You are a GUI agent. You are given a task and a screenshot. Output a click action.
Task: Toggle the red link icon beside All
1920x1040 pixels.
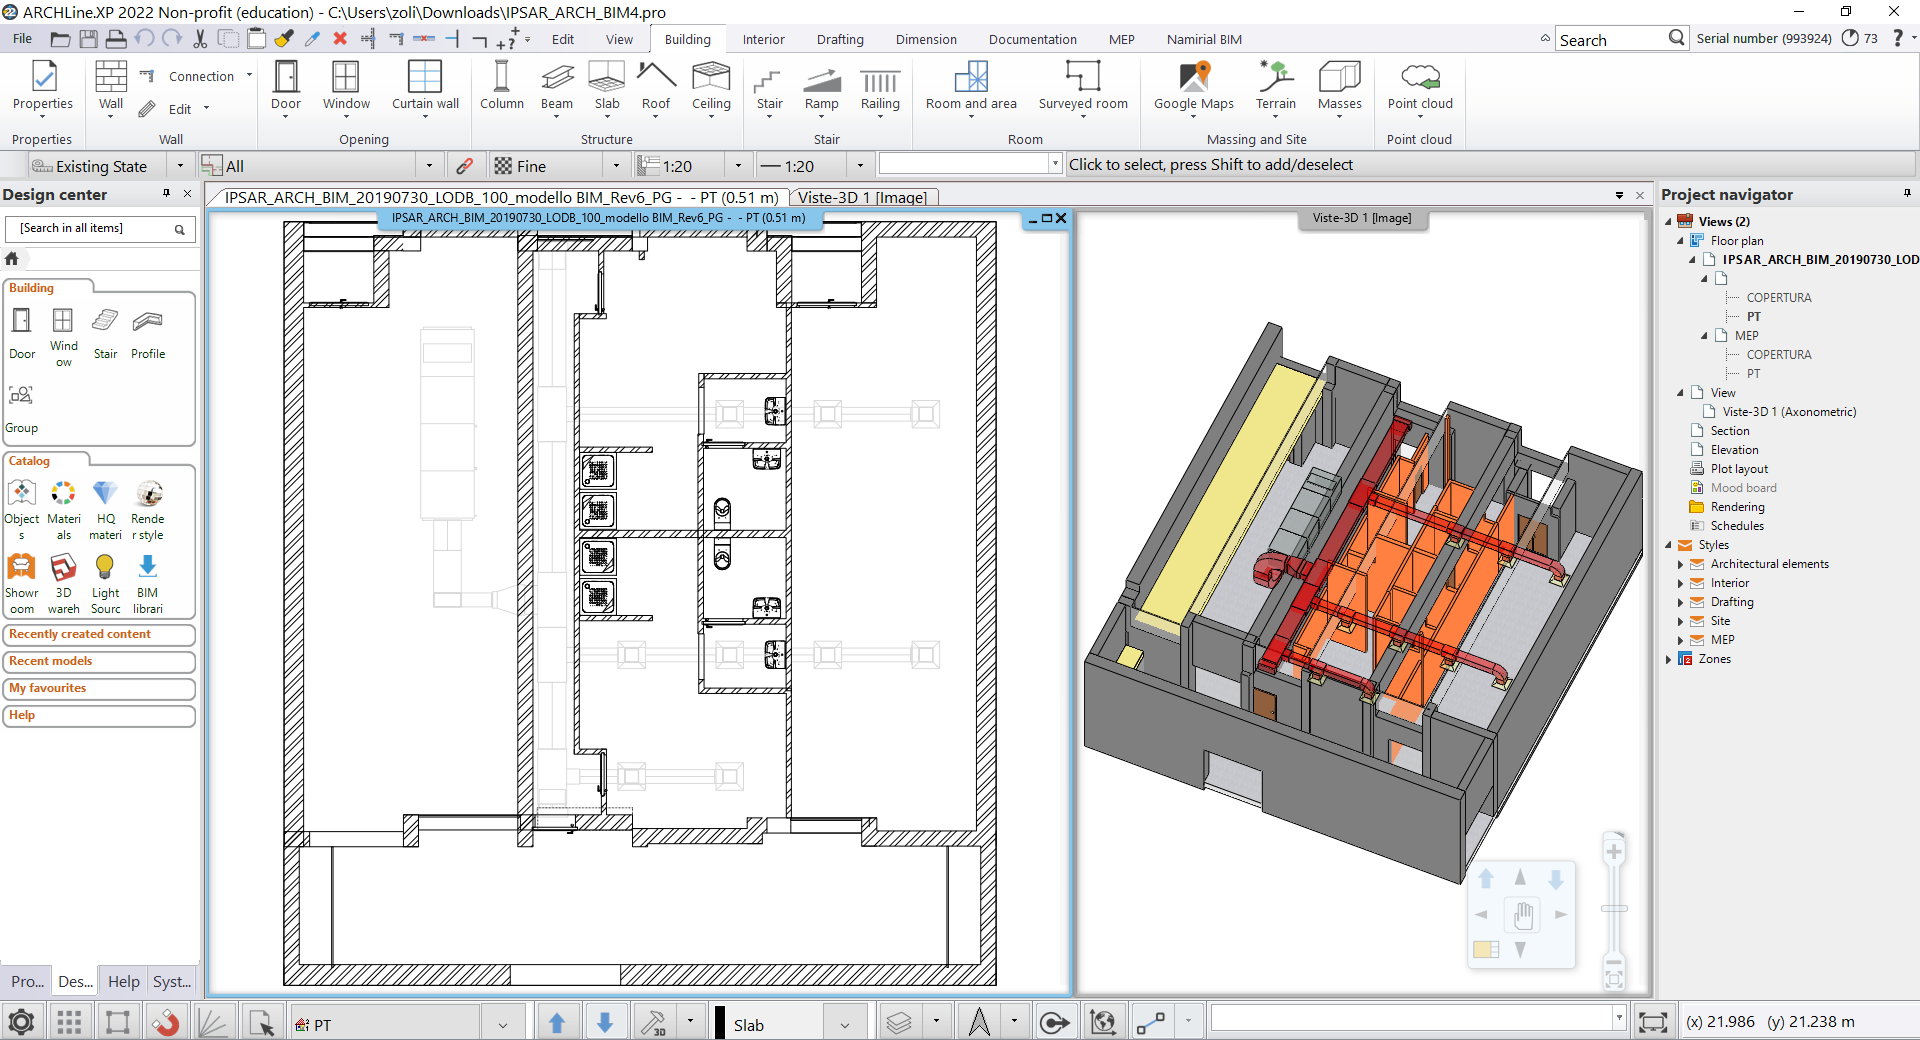pos(465,166)
